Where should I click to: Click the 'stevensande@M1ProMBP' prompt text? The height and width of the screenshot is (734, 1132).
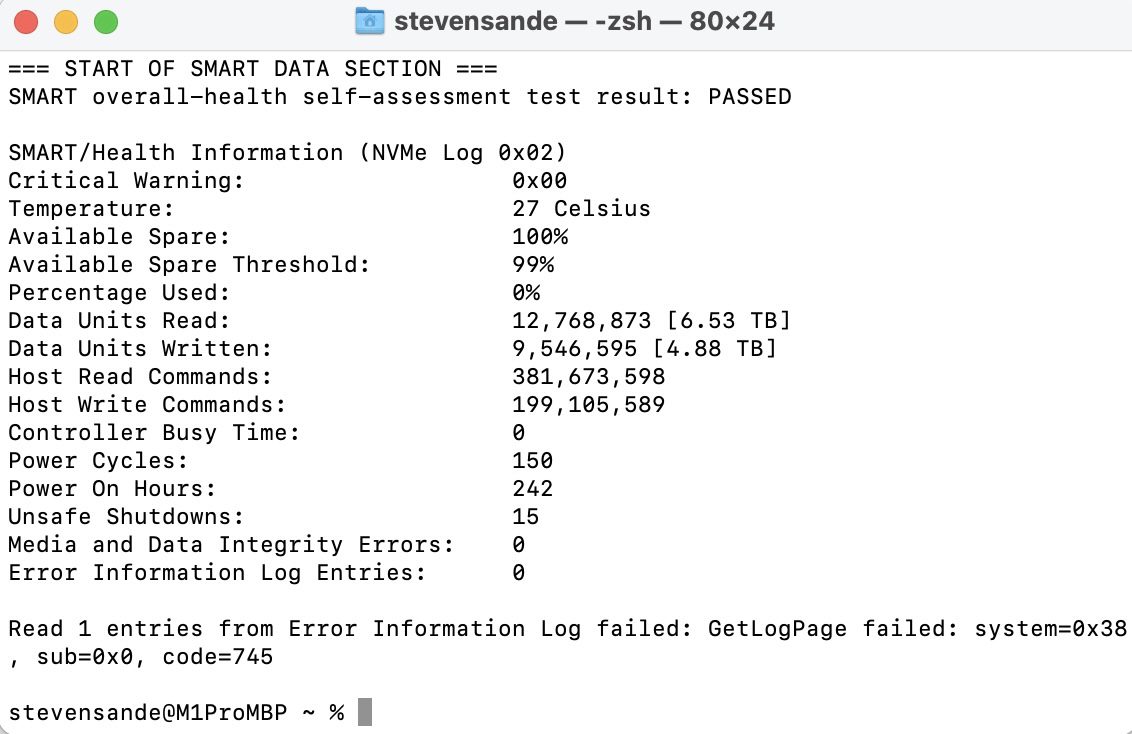149,712
